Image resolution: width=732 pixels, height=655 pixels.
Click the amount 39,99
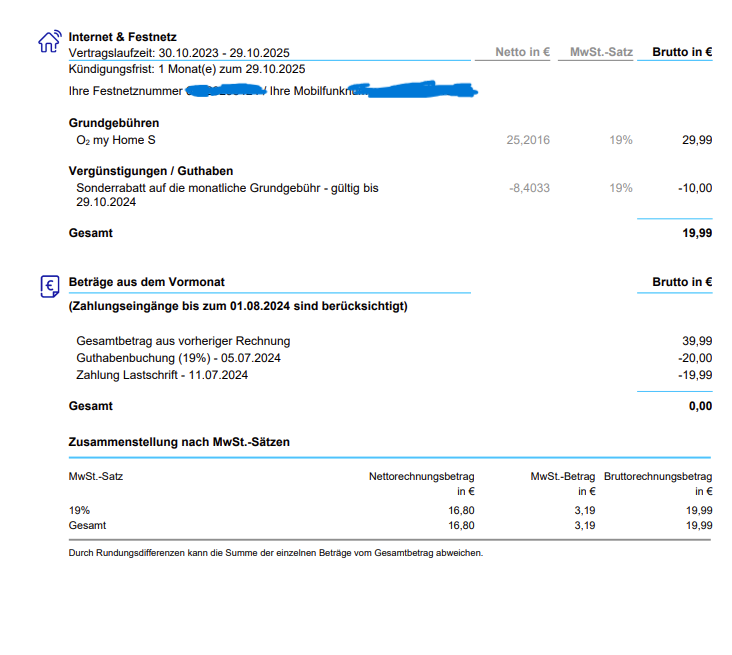[x=697, y=341]
